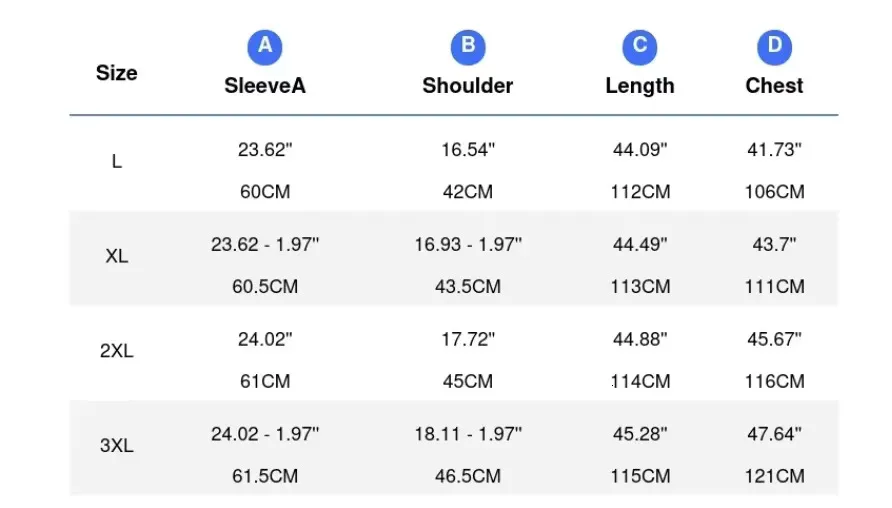Click the Chest column header
892x508 pixels.
[x=774, y=86]
